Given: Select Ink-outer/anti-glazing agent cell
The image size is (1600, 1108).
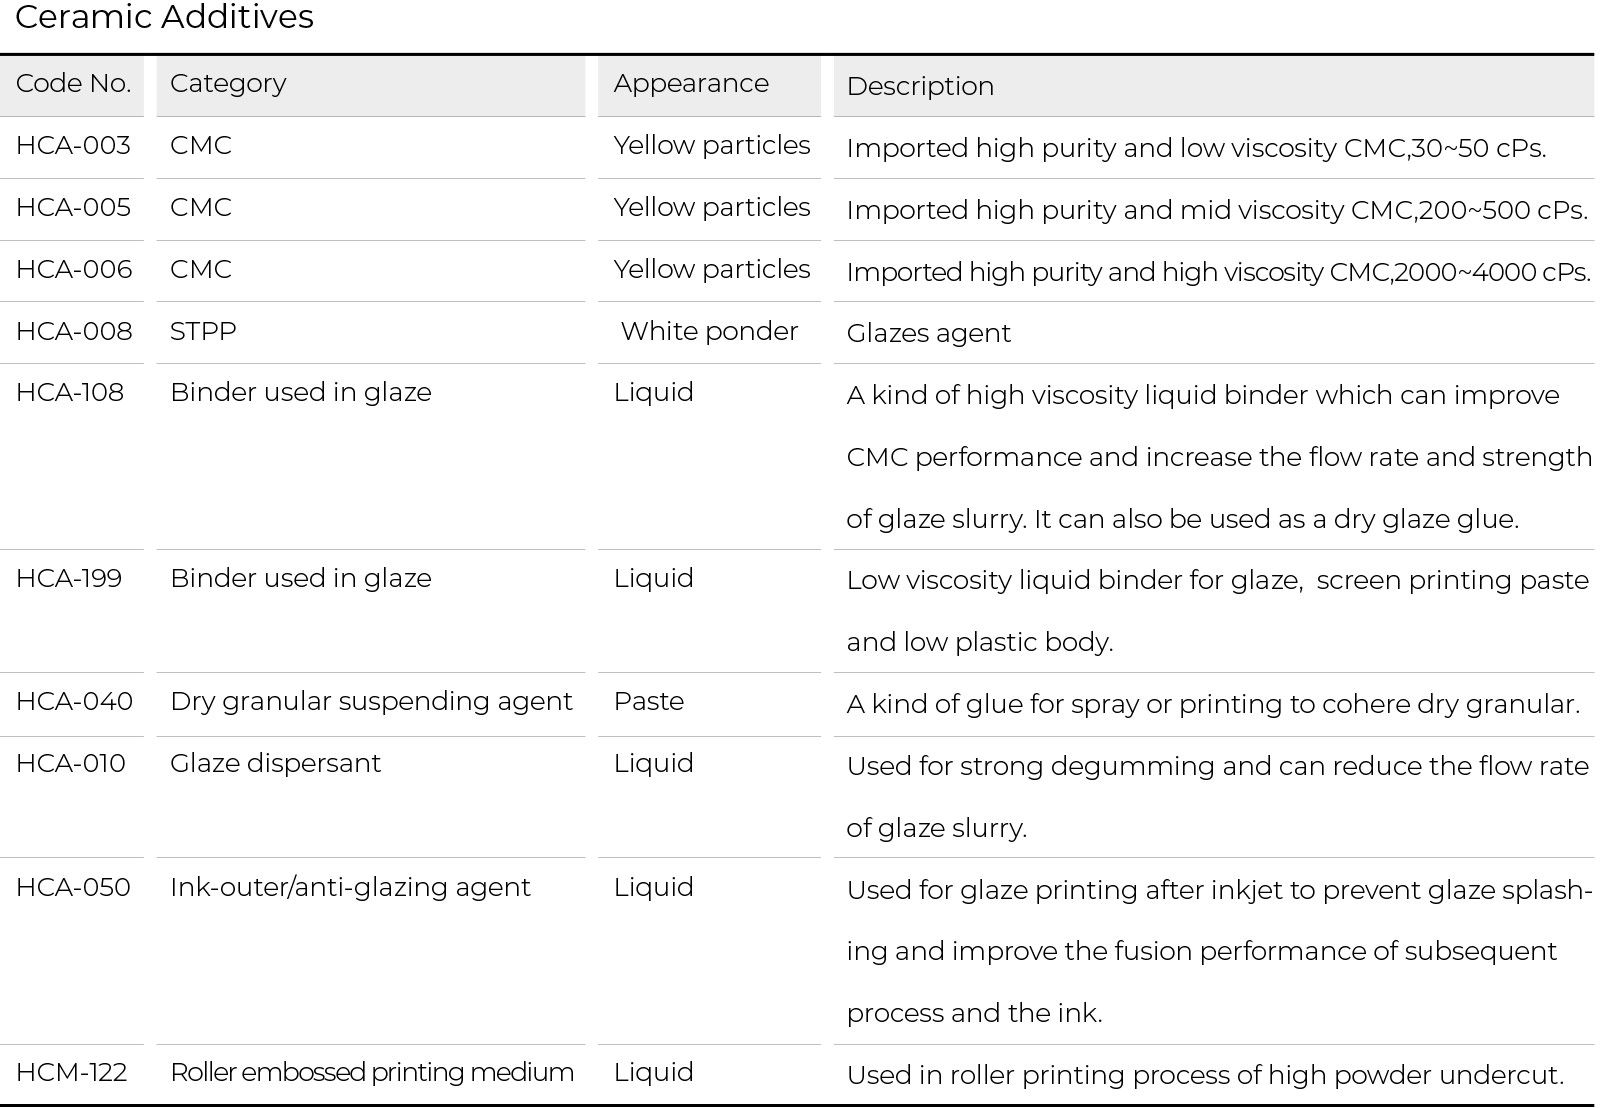Looking at the screenshot, I should pos(350,888).
